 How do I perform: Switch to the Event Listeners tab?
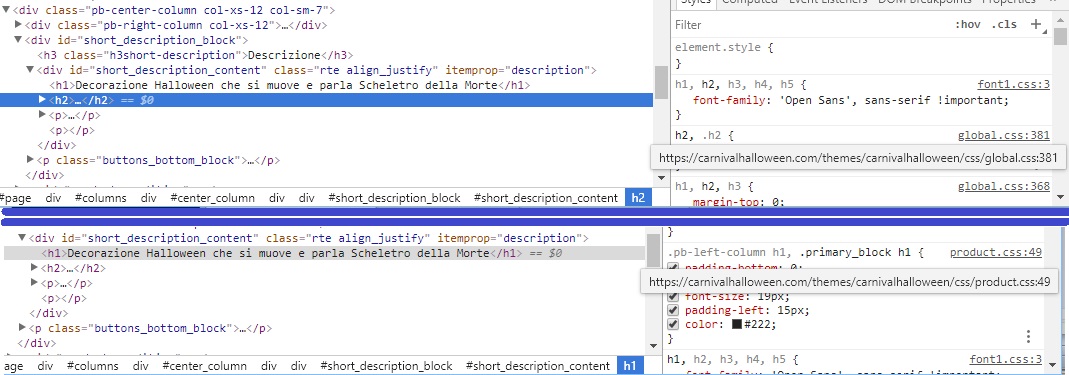(x=828, y=2)
